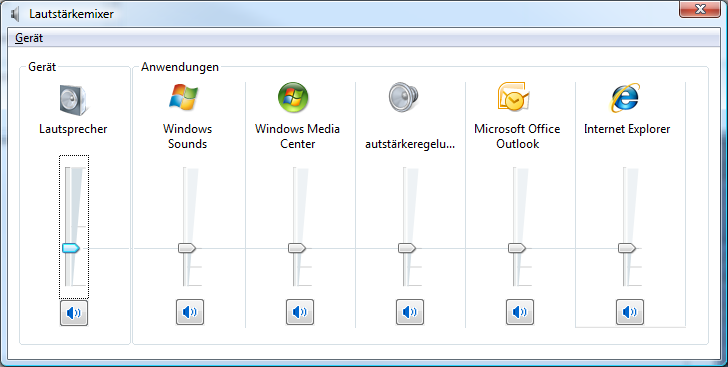The image size is (728, 367).
Task: Open the Gerät menu
Action: 29,38
